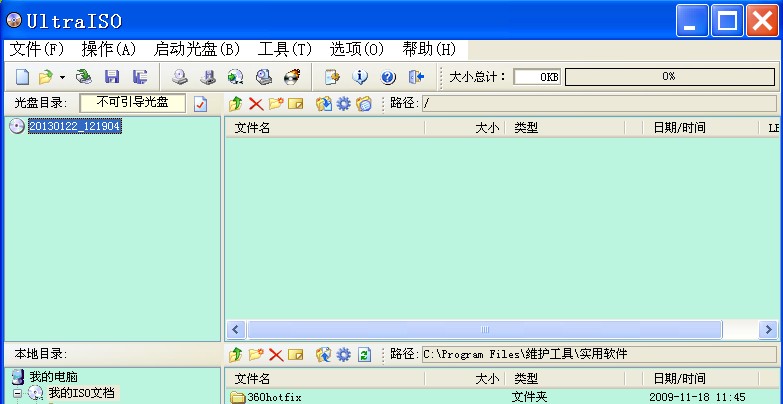
Task: Open the 操作(A) menu
Action: (109, 49)
